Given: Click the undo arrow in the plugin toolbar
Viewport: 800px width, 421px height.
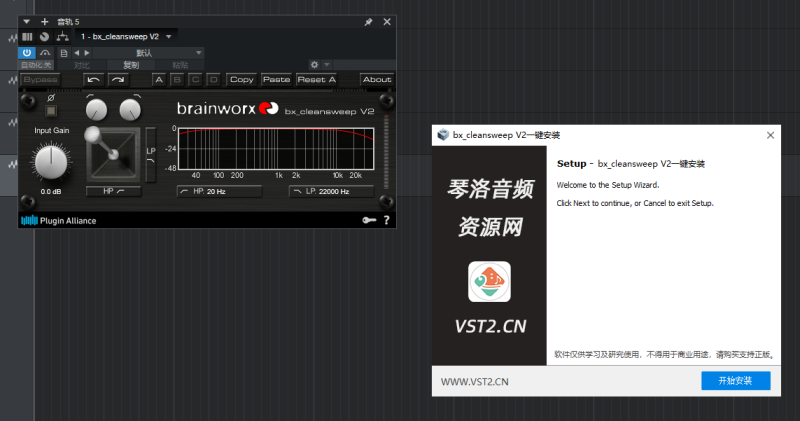Looking at the screenshot, I should pos(93,80).
